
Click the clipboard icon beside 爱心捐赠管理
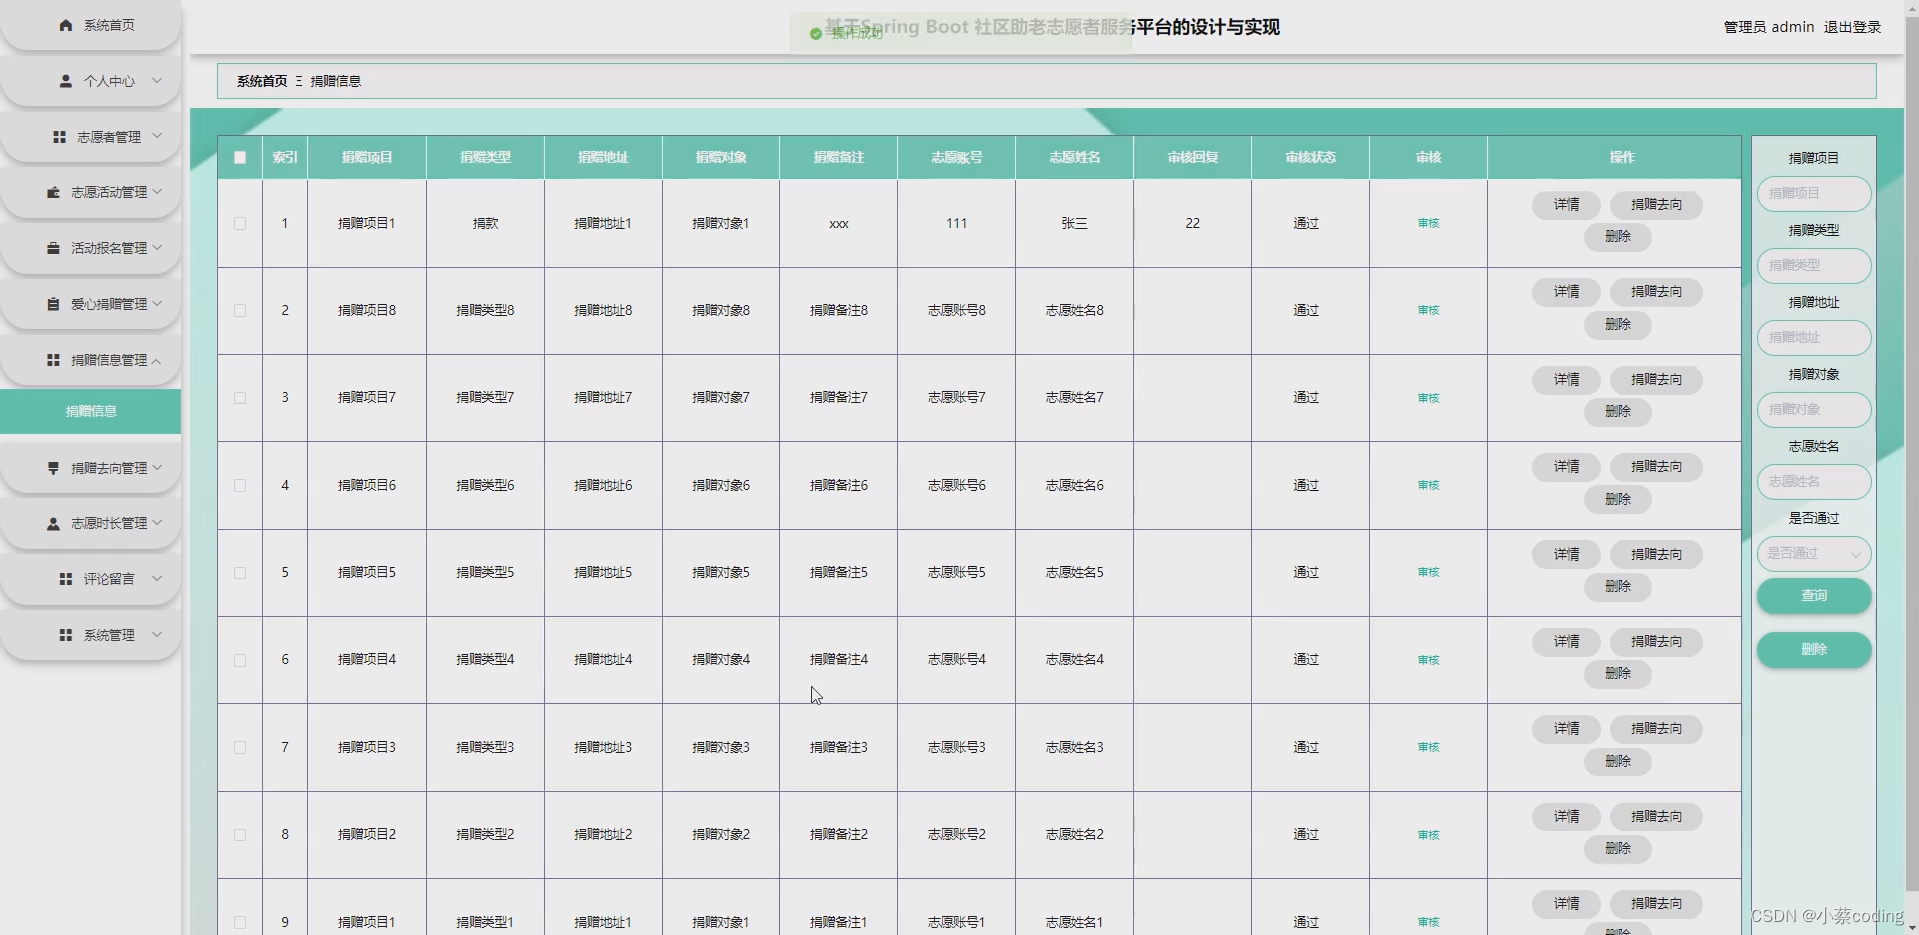pyautogui.click(x=54, y=304)
